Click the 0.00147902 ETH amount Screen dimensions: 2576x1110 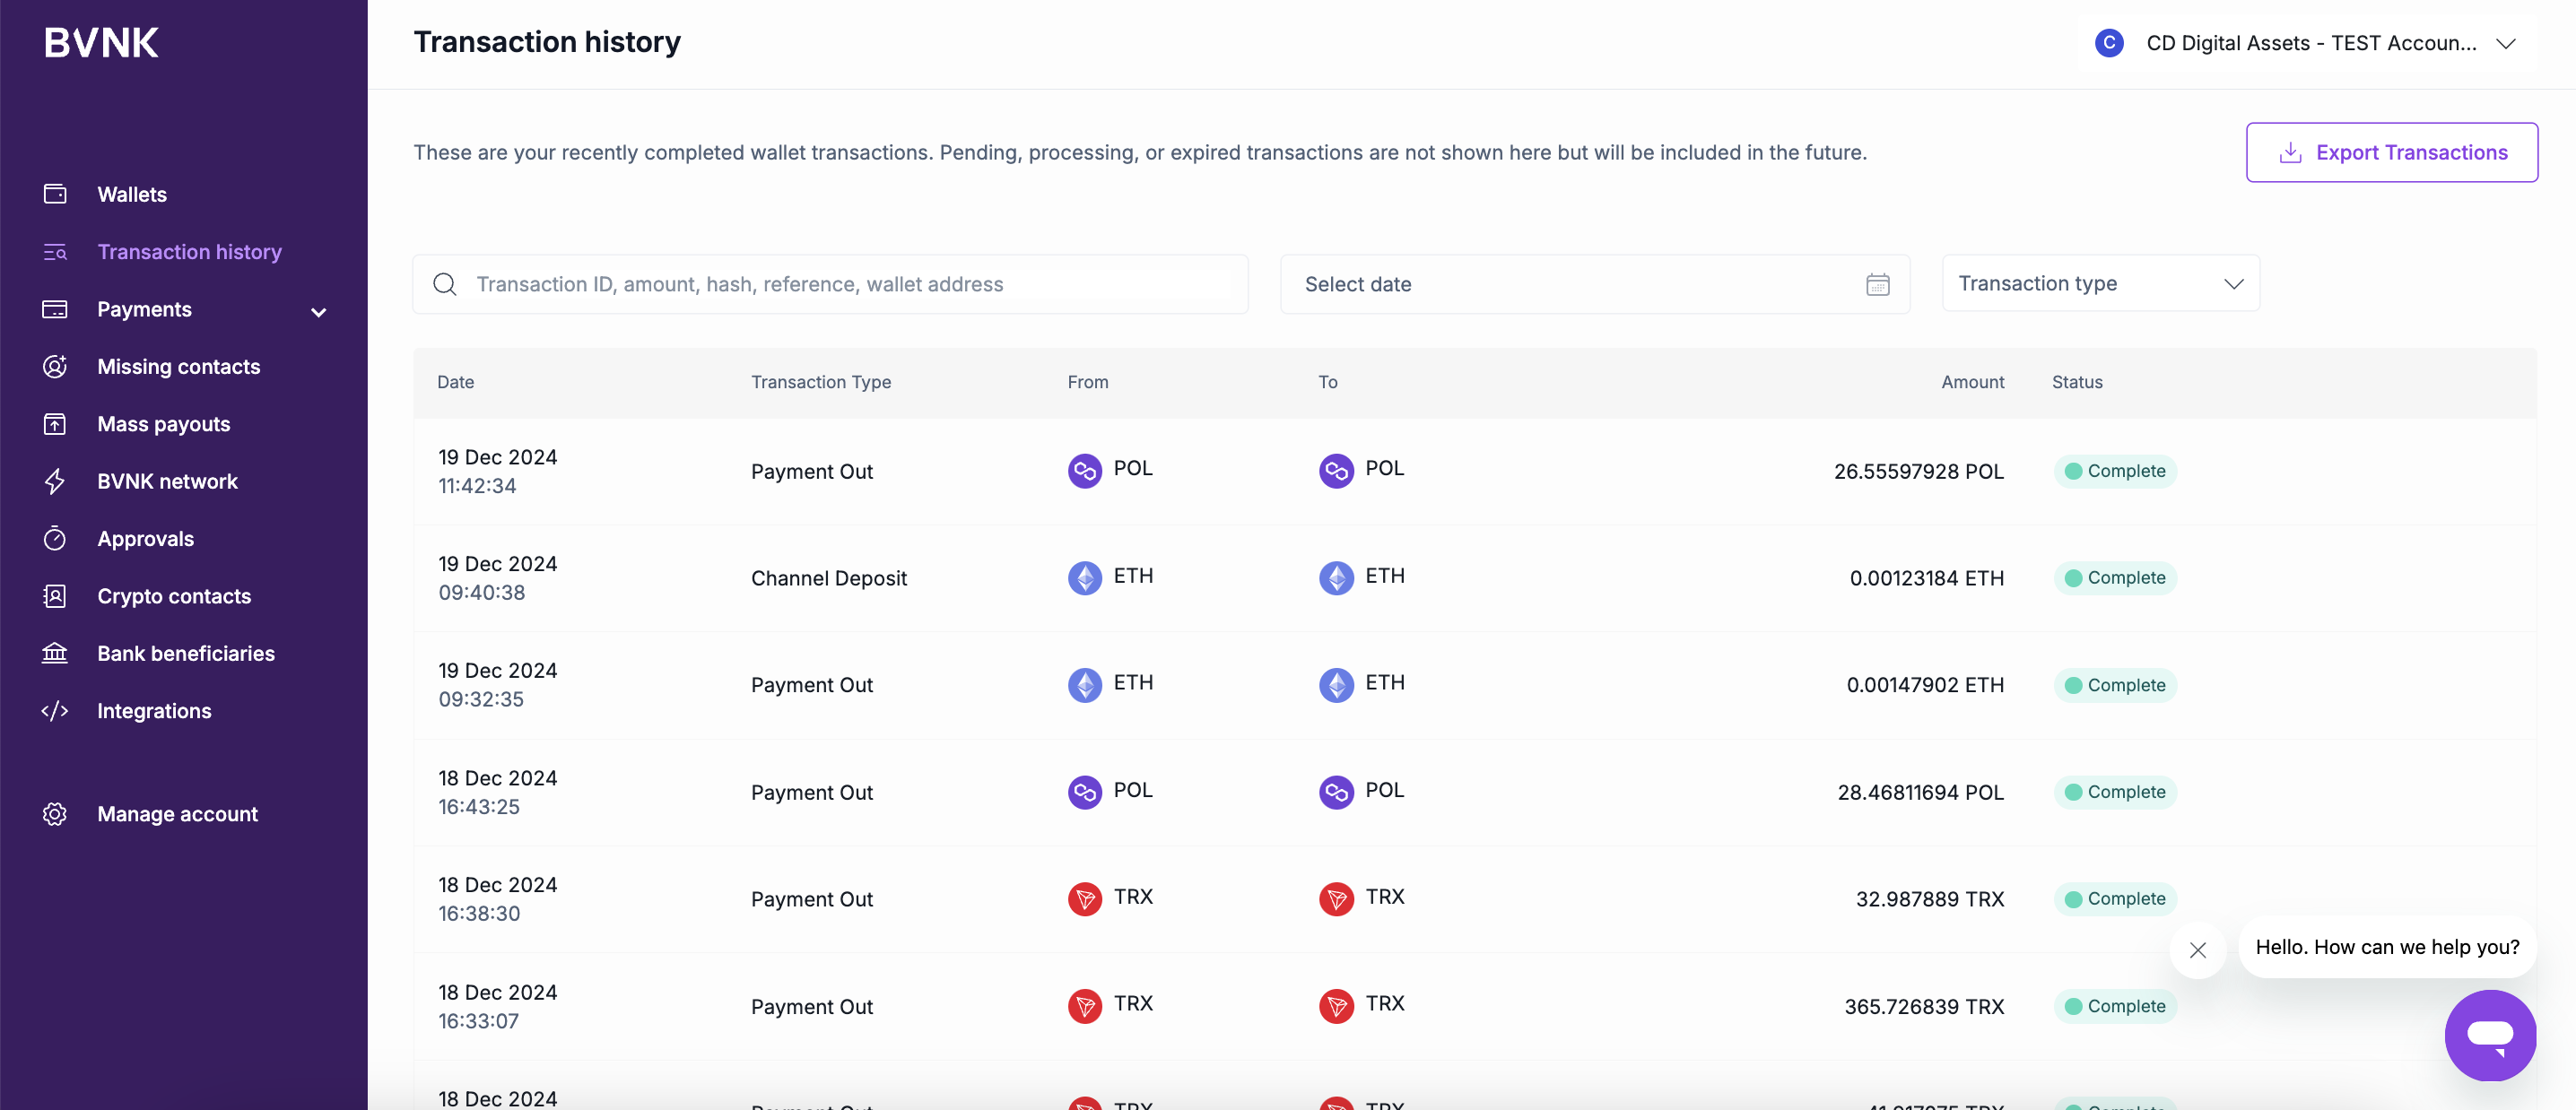pyautogui.click(x=1925, y=685)
